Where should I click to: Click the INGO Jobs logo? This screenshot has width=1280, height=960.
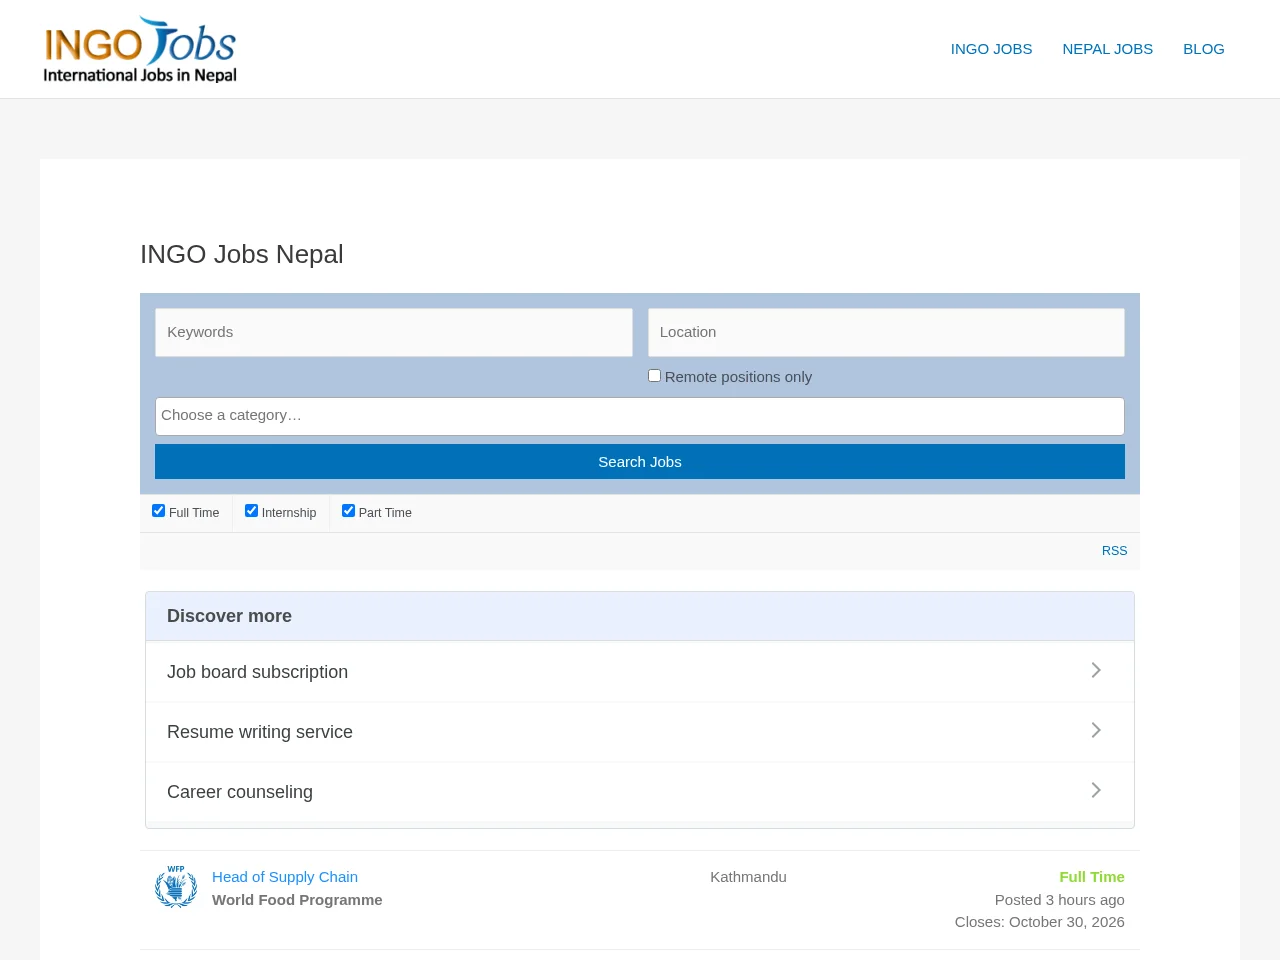coord(140,49)
